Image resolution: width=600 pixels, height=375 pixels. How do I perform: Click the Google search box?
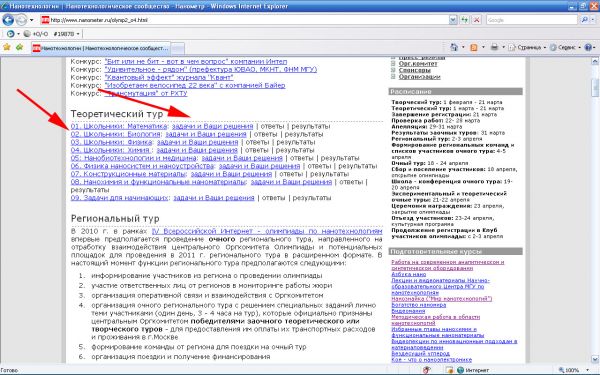[532, 20]
